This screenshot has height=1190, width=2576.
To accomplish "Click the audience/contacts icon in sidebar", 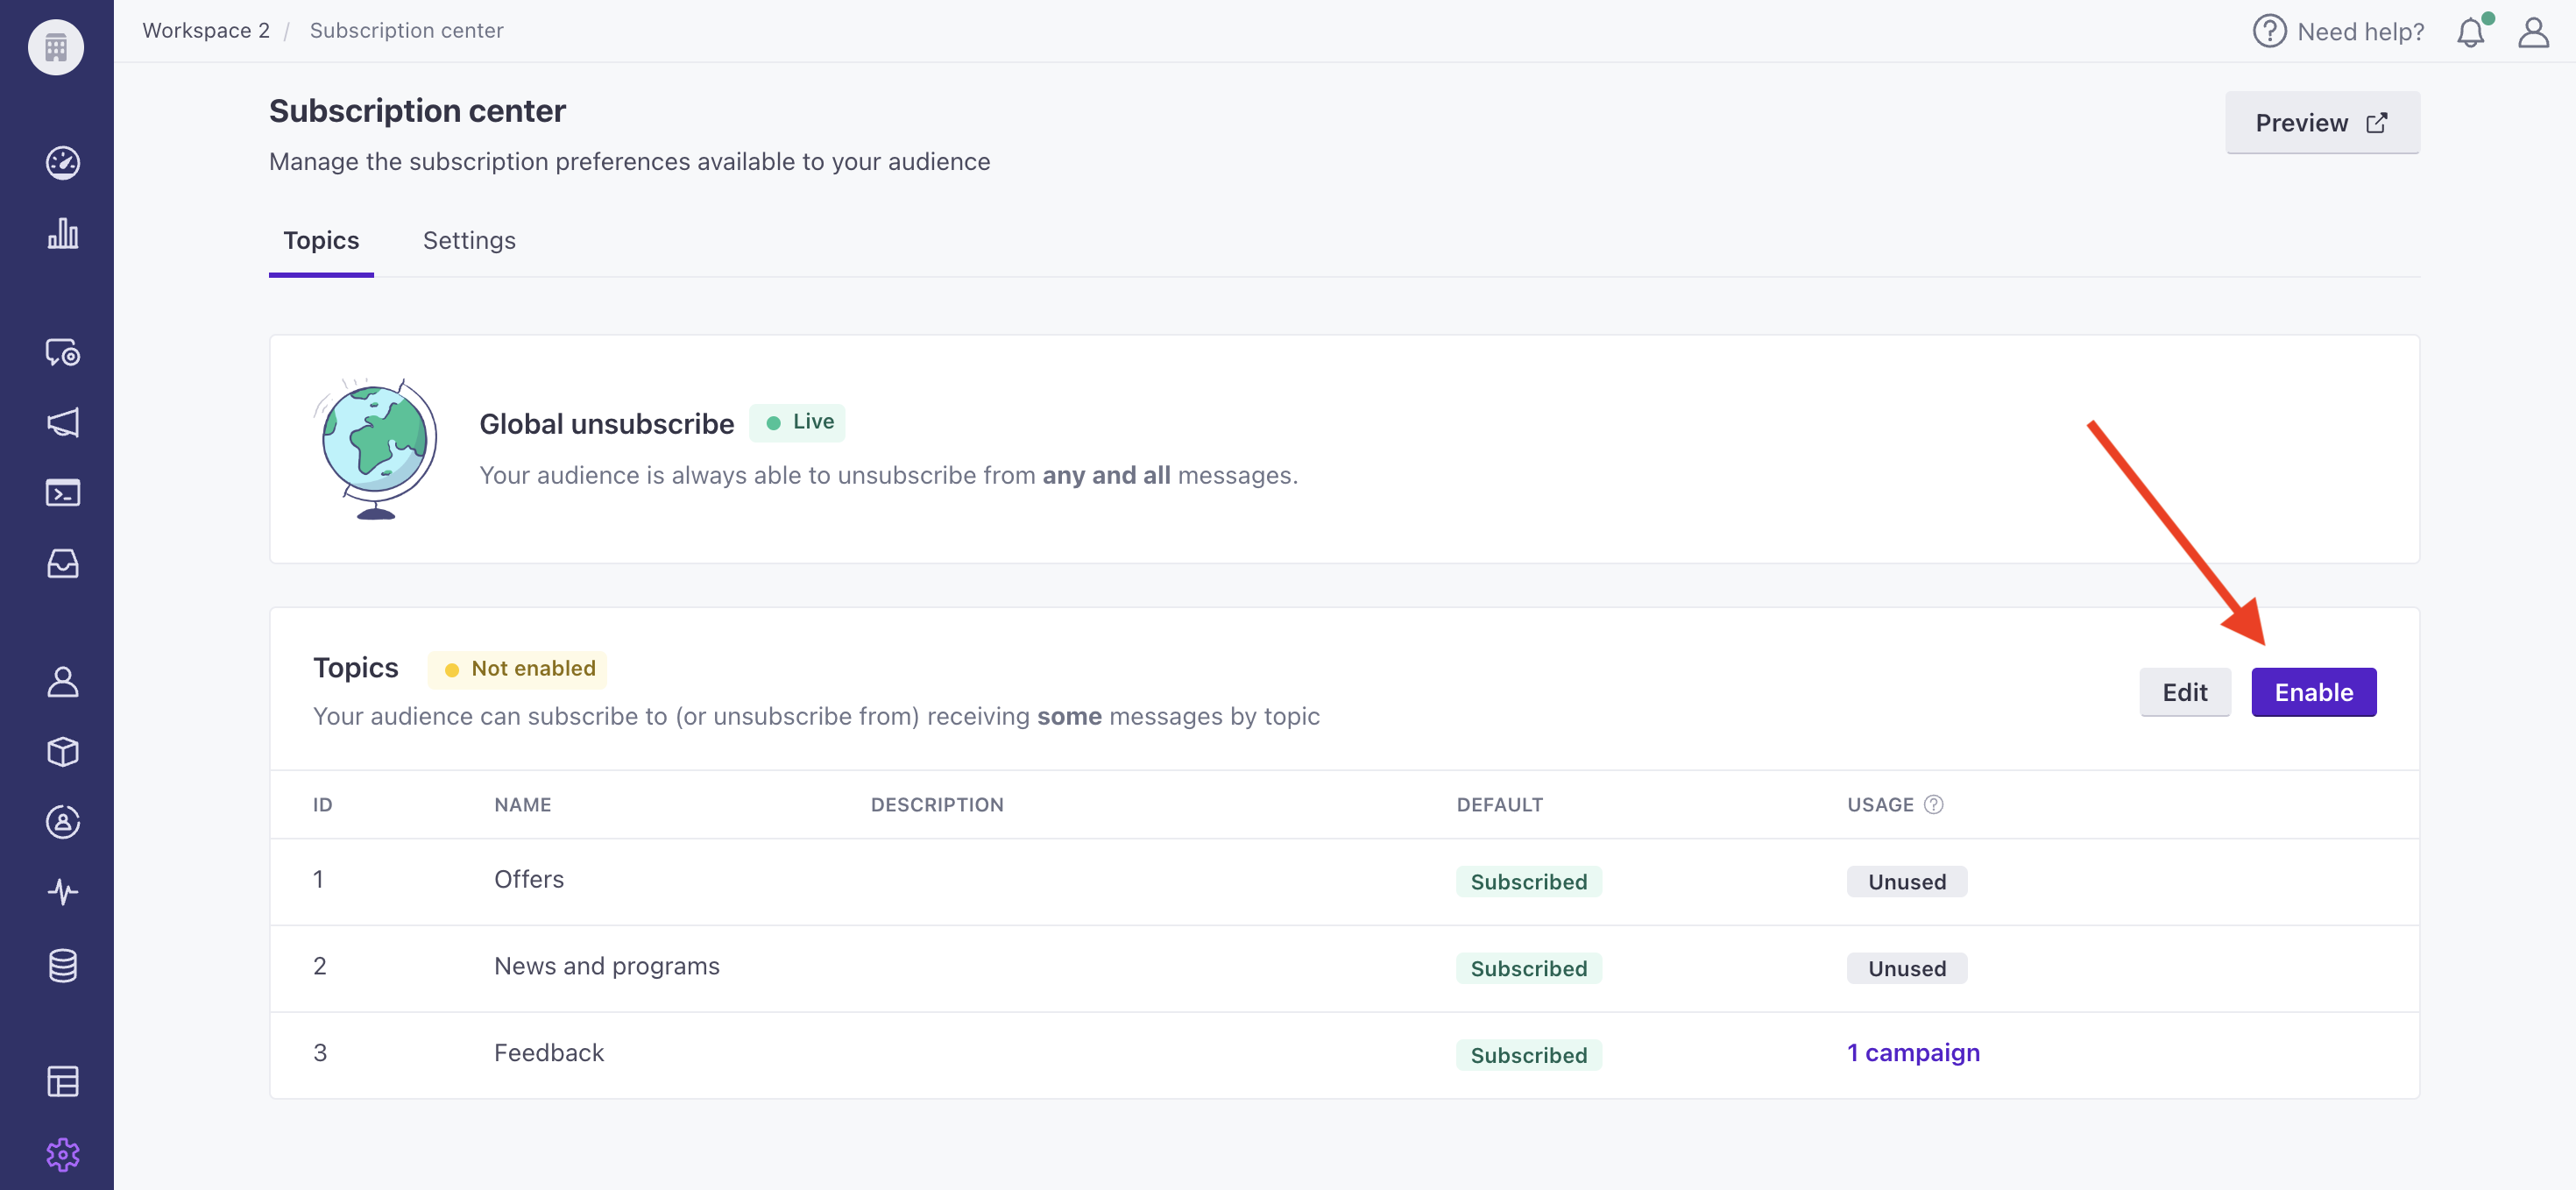I will point(60,681).
